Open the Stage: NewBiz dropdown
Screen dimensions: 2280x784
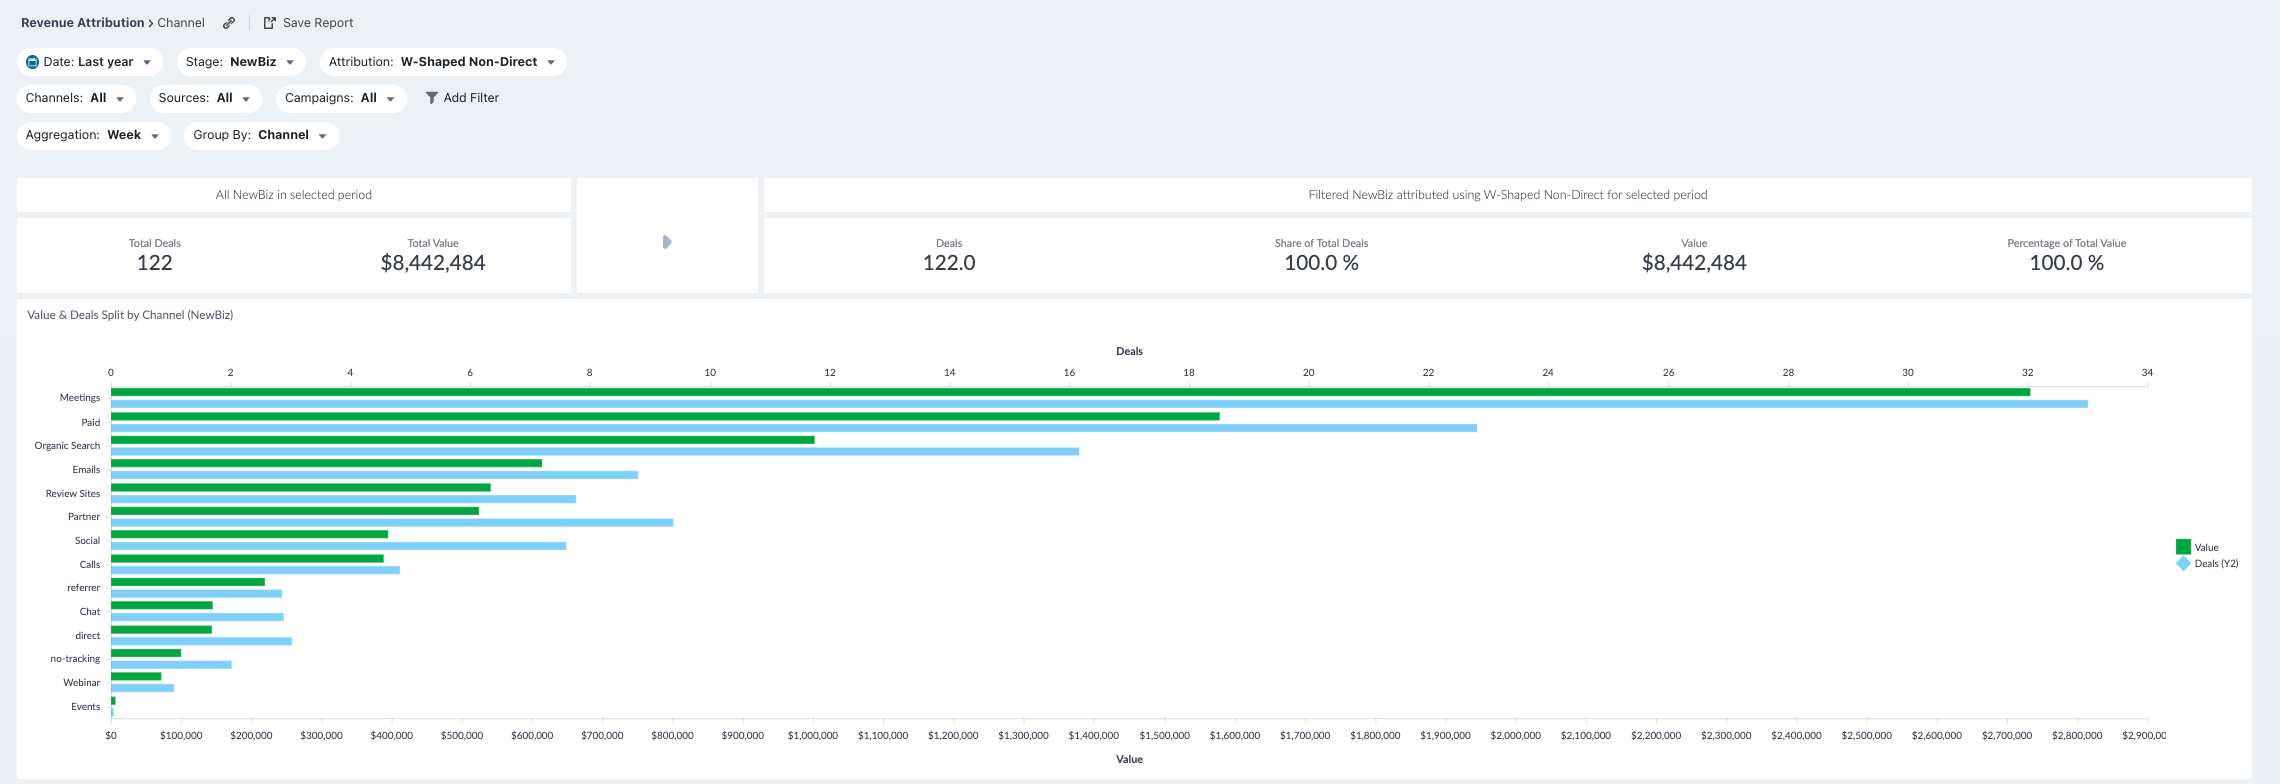pos(241,62)
